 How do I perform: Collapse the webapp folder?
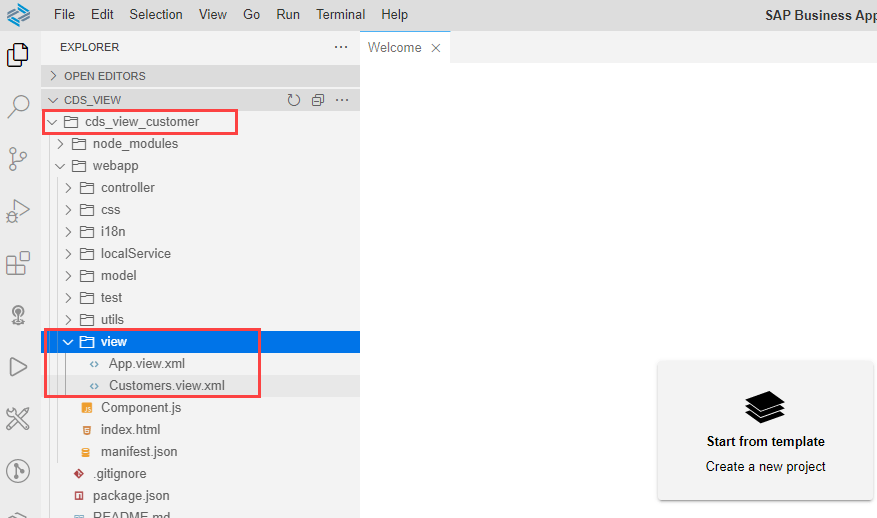point(115,166)
